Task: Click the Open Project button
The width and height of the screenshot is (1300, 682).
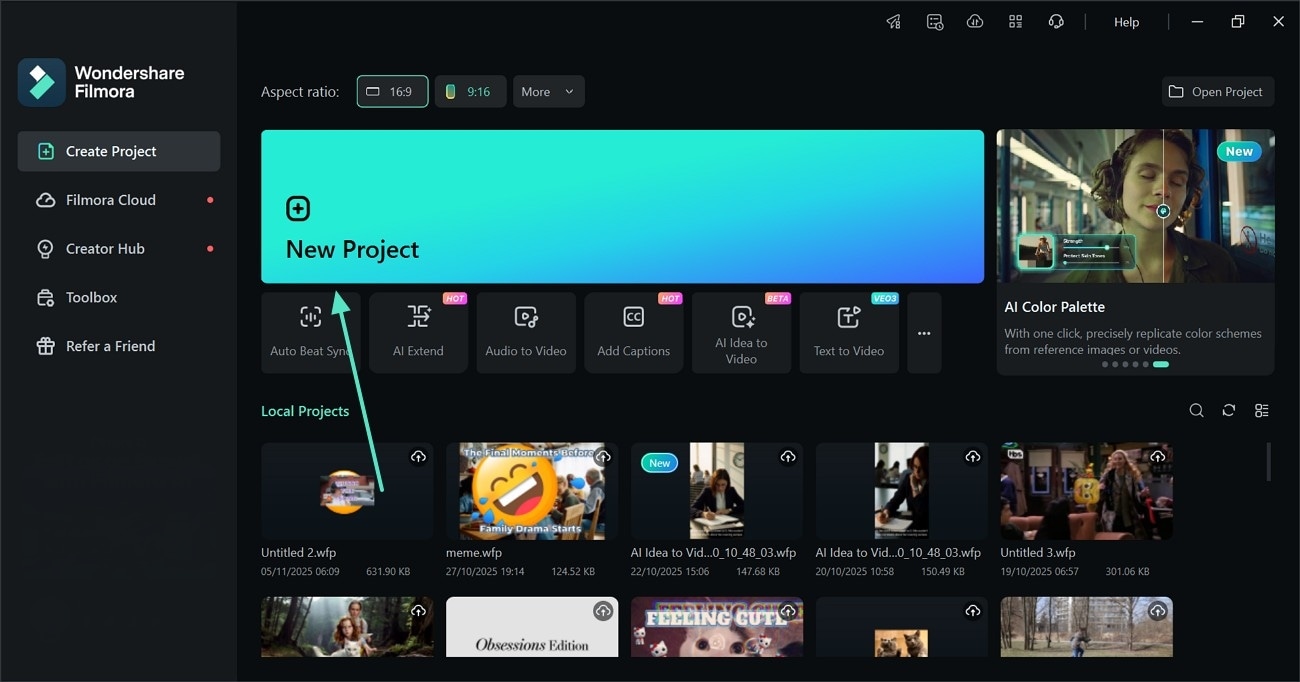Action: pos(1218,92)
